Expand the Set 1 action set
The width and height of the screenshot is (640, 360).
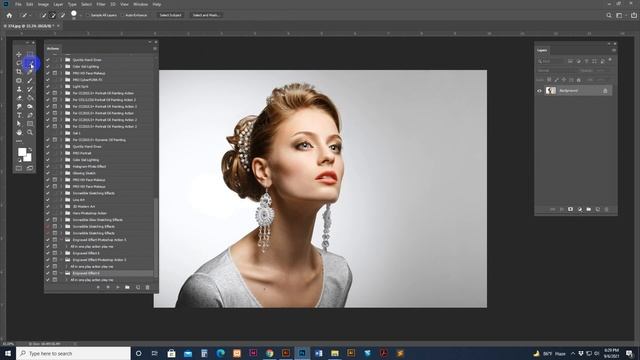(61, 133)
